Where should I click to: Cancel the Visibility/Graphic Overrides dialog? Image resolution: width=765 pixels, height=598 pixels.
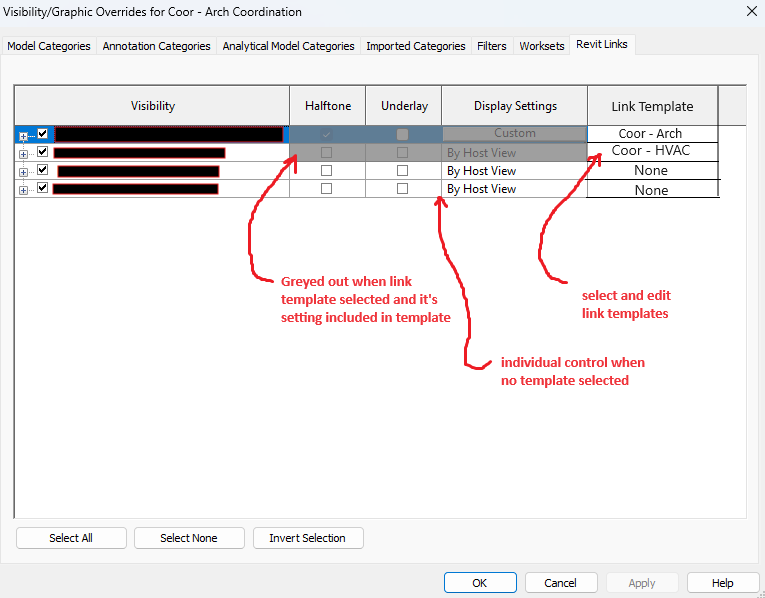click(x=561, y=583)
